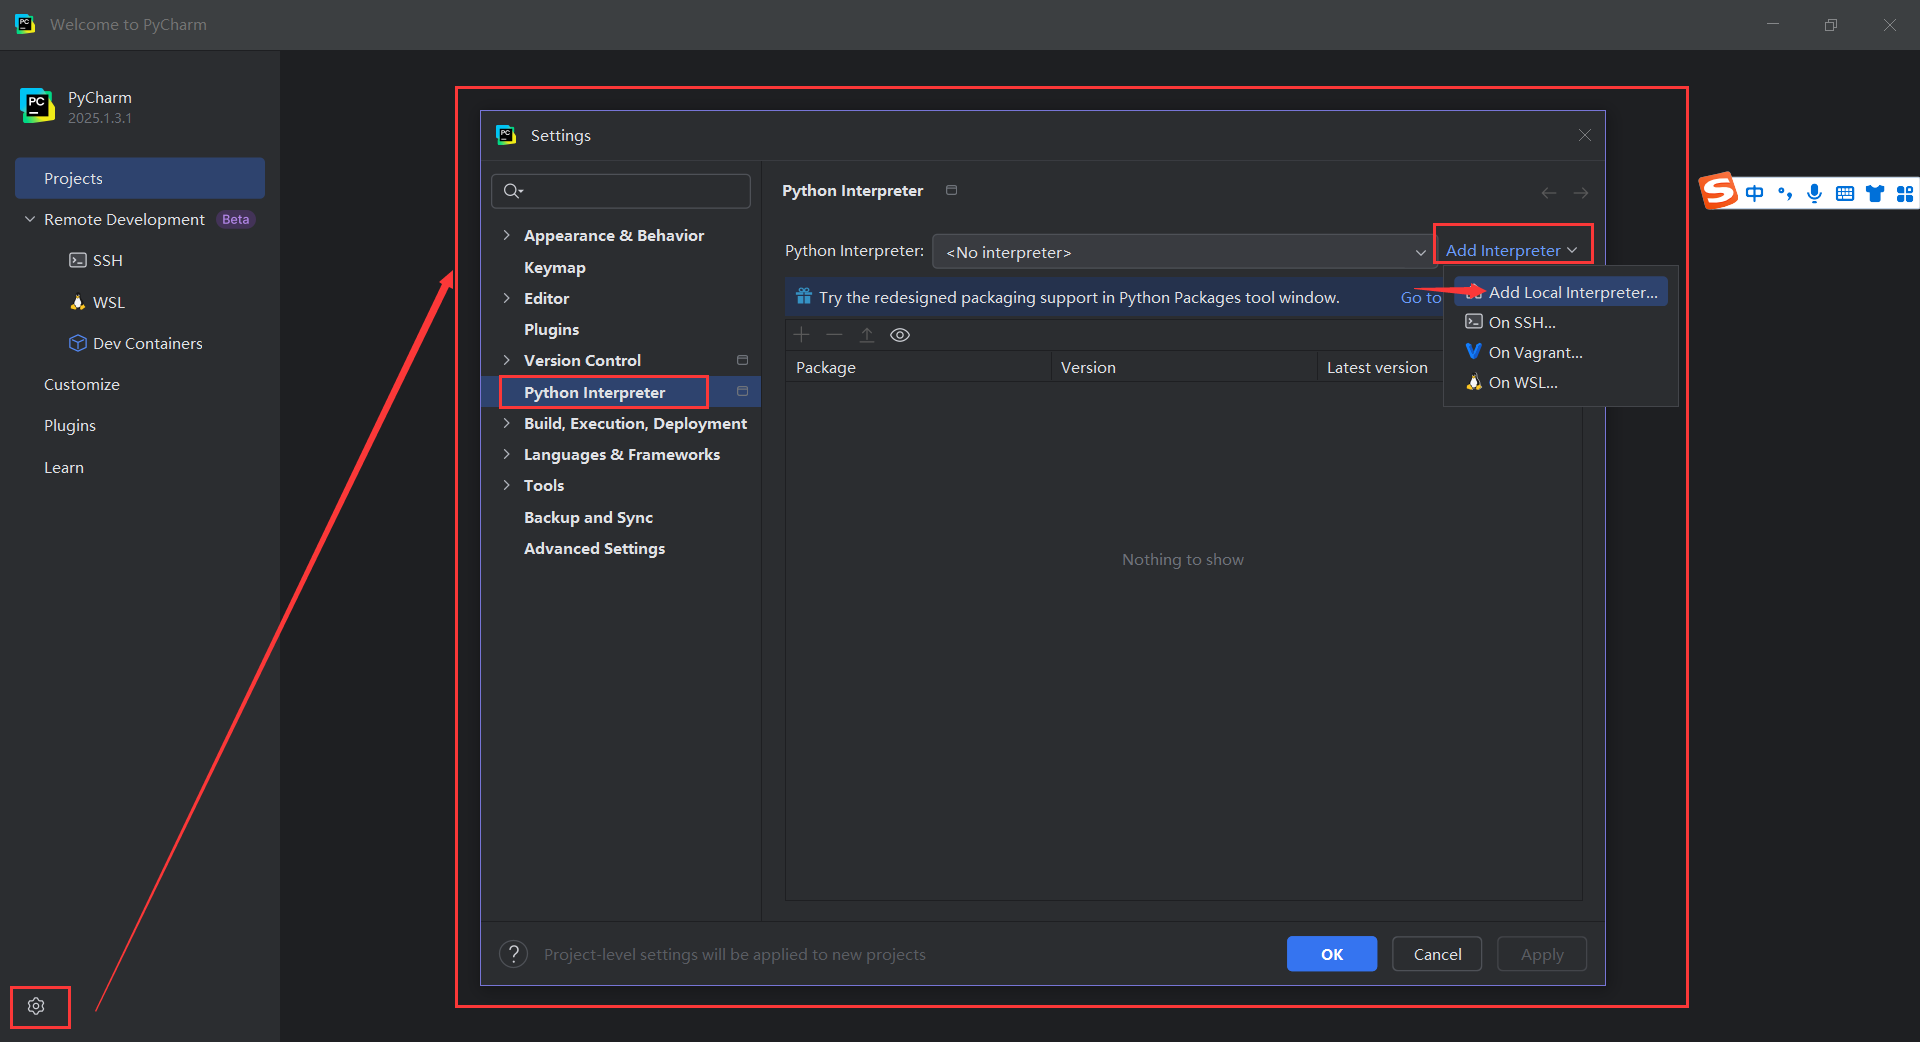Viewport: 1920px width, 1042px height.
Task: Click the Cancel button
Action: (1437, 954)
